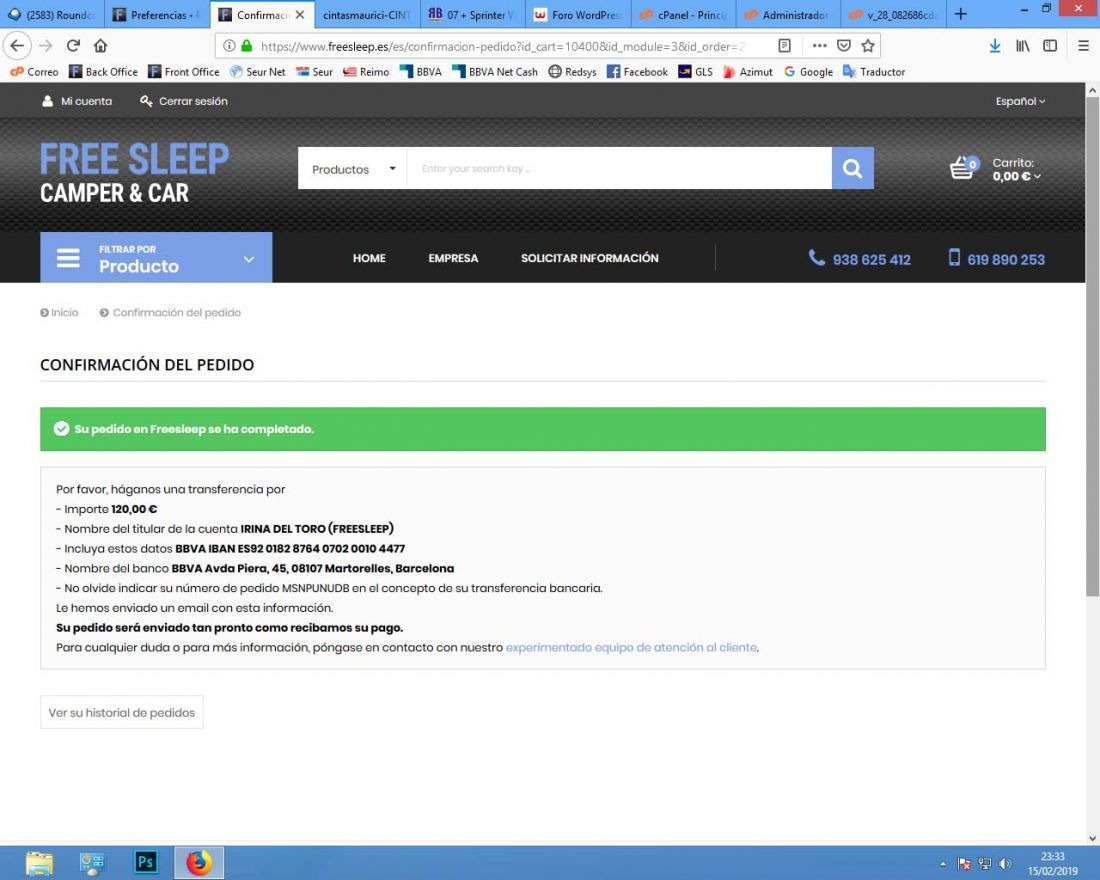
Task: Open SOLICITAR INFORMACIÓN menu item
Action: pos(589,258)
